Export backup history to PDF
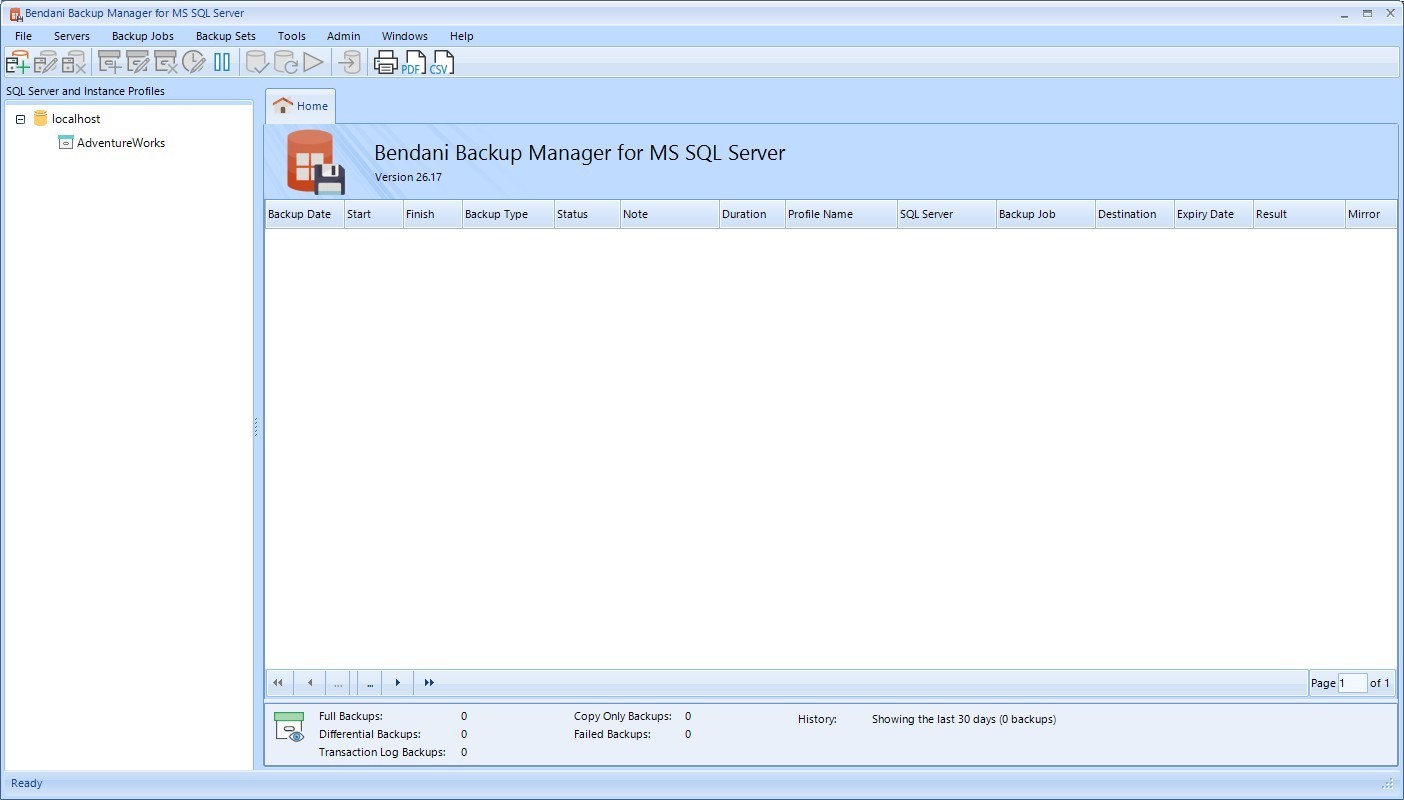 coord(413,63)
